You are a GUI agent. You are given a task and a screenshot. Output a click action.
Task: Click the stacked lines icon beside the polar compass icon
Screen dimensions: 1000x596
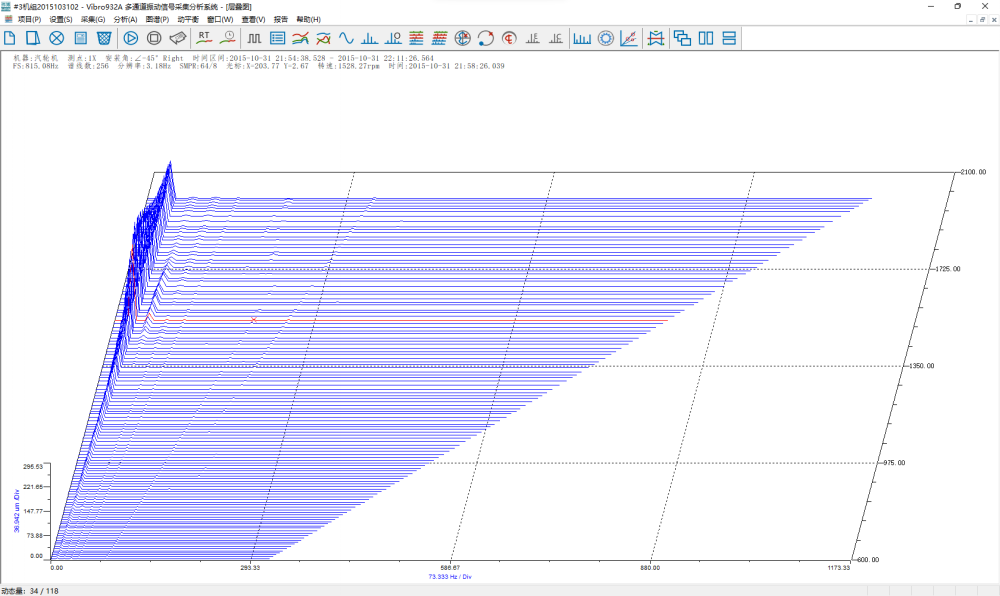coord(439,38)
